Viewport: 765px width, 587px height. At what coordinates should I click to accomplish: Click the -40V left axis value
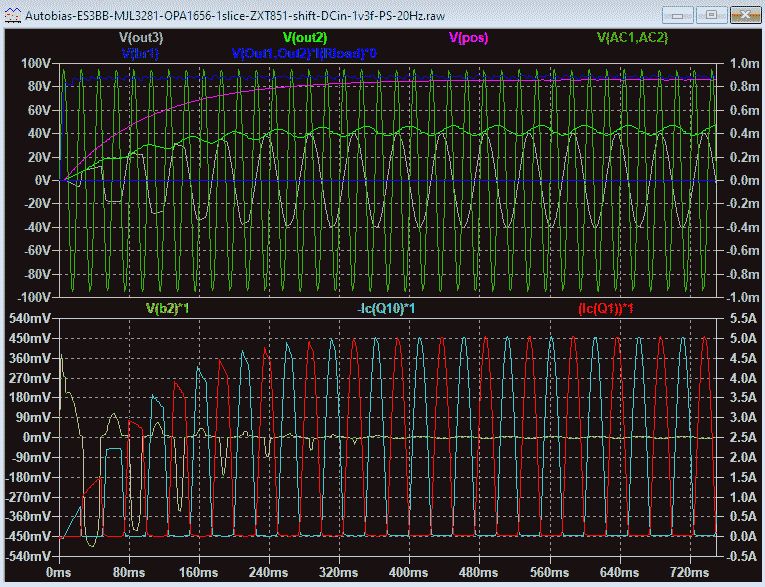click(37, 227)
